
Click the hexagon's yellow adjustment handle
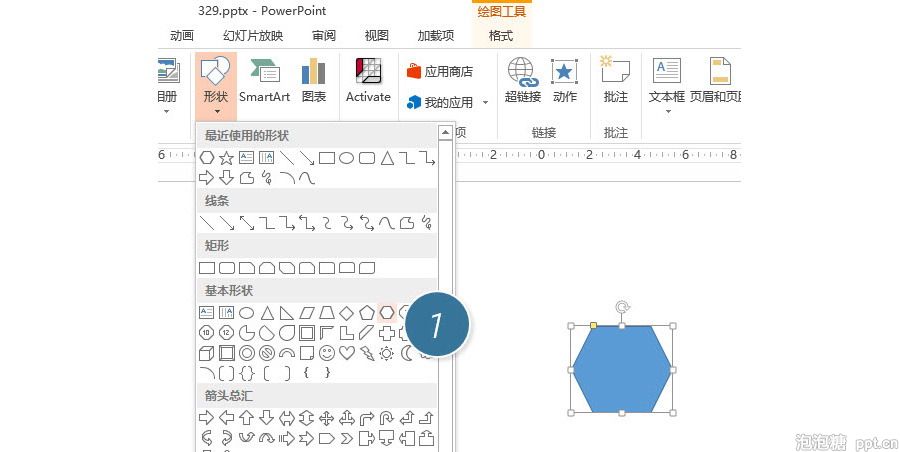[x=593, y=326]
